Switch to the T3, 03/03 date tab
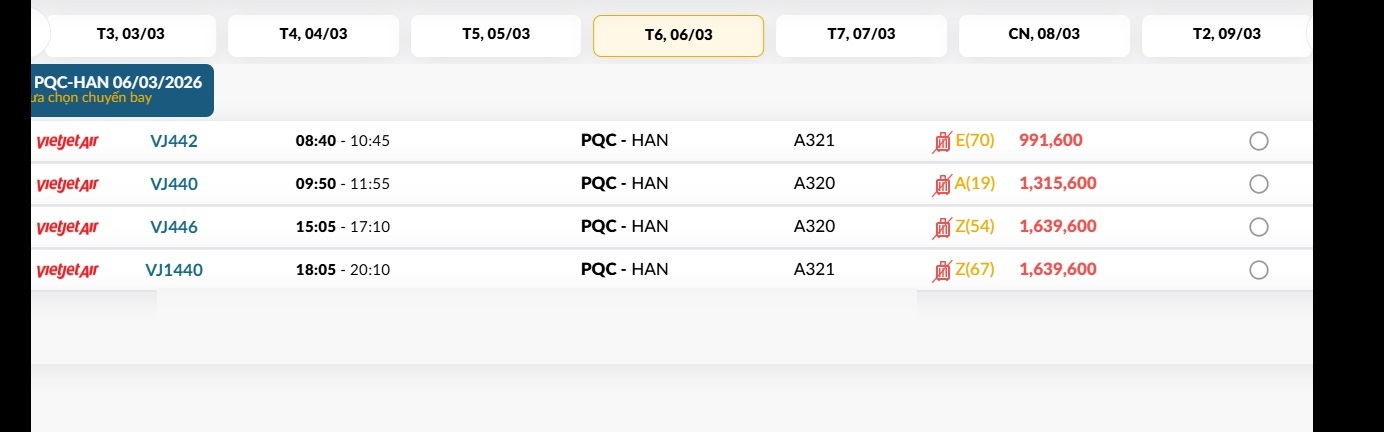 pos(131,34)
